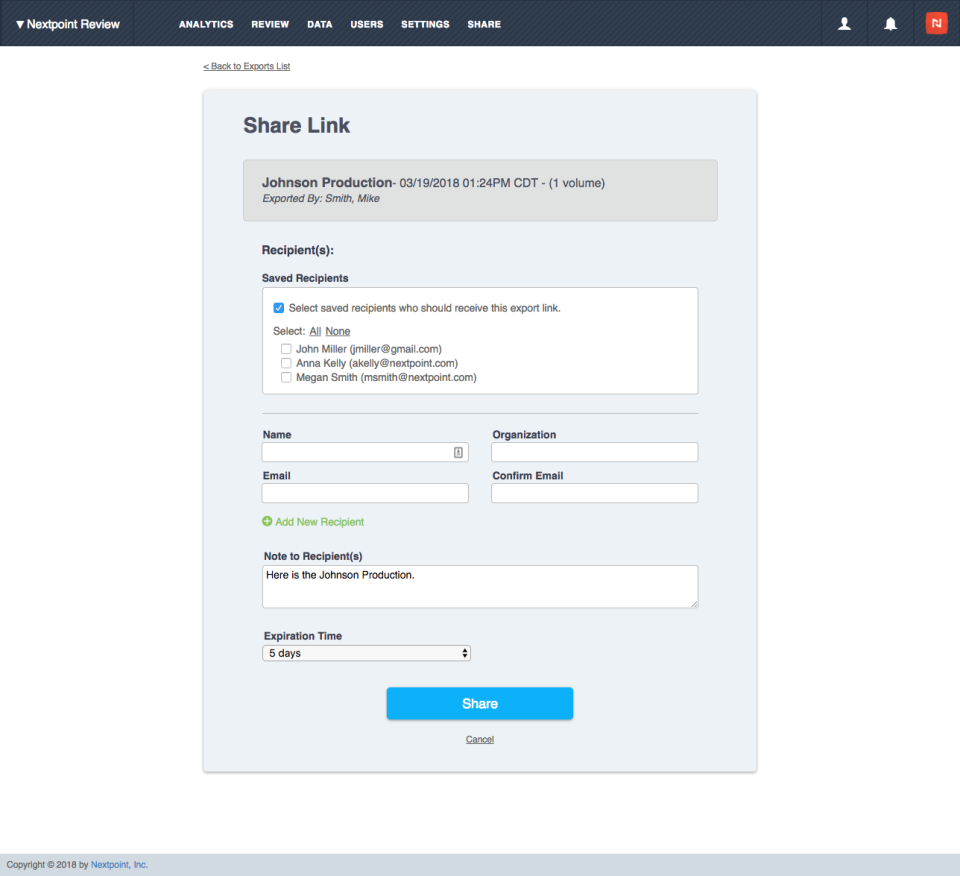Image resolution: width=960 pixels, height=876 pixels.
Task: Click the Johnson Production export title
Action: point(327,182)
